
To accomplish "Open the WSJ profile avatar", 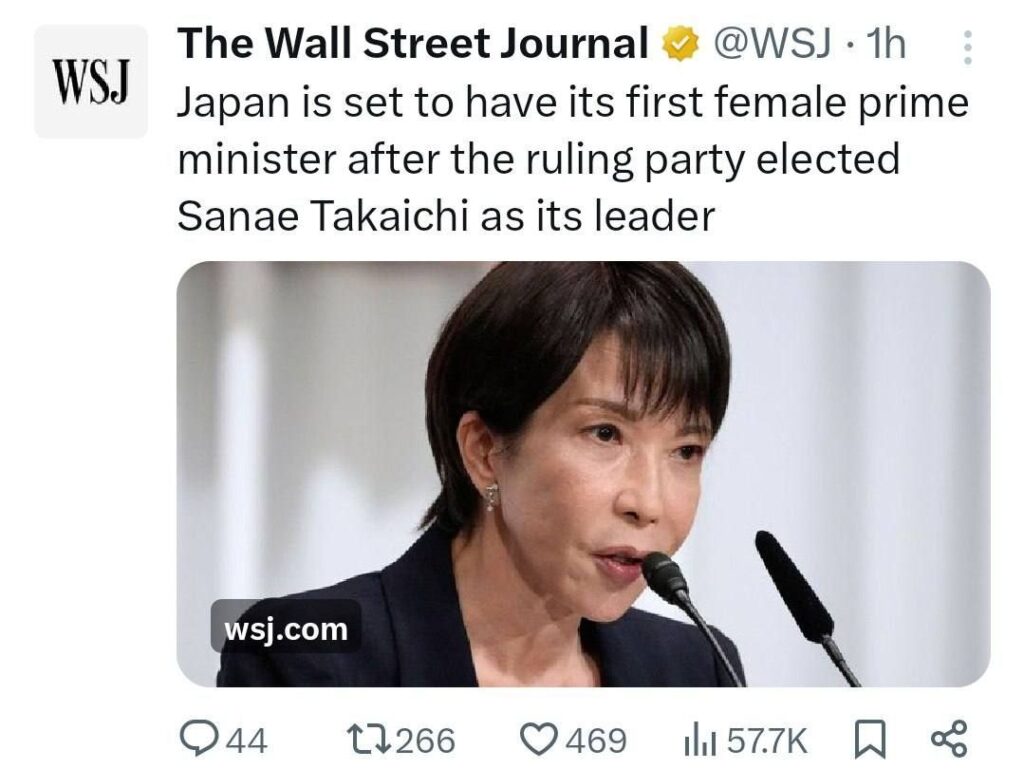I will [x=91, y=82].
